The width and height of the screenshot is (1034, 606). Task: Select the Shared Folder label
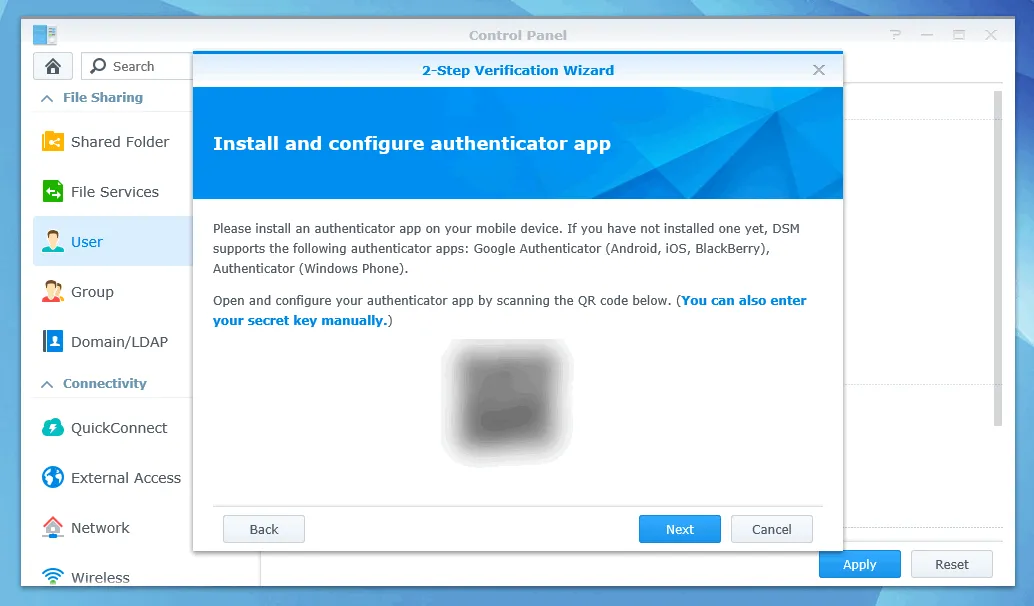120,142
